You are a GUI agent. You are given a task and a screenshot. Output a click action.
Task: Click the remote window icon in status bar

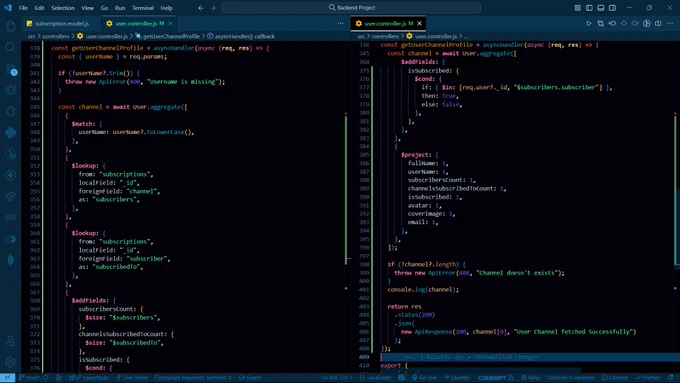tap(7, 378)
